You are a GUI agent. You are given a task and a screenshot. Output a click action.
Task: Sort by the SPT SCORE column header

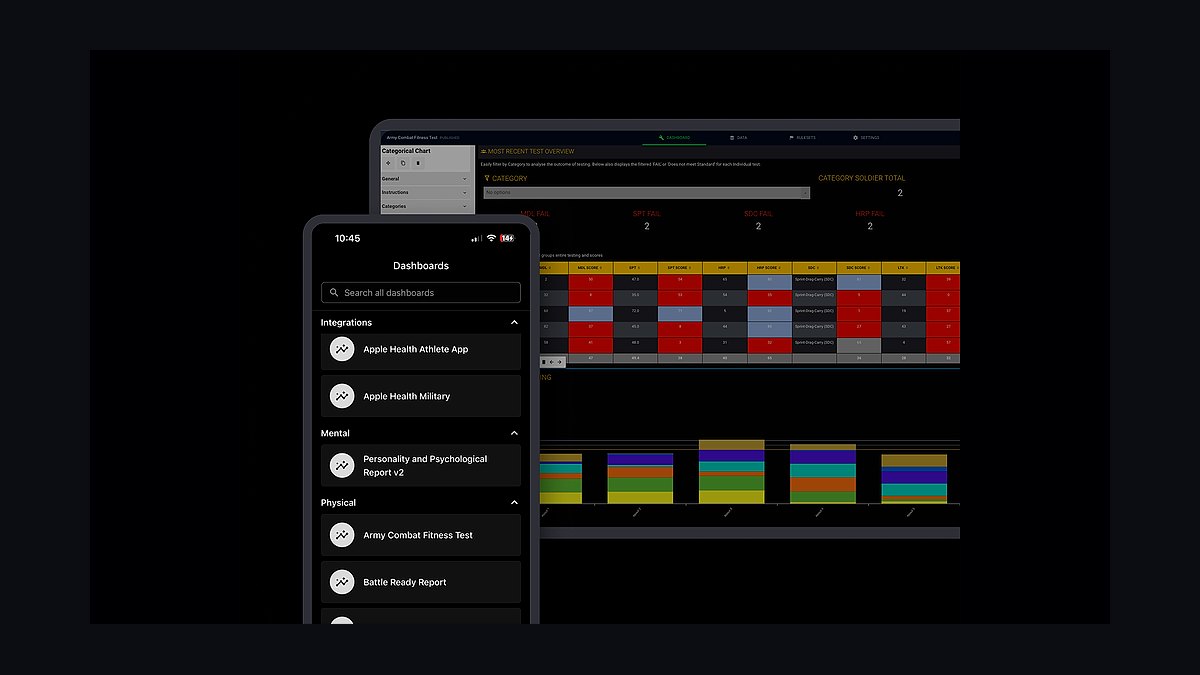(680, 268)
